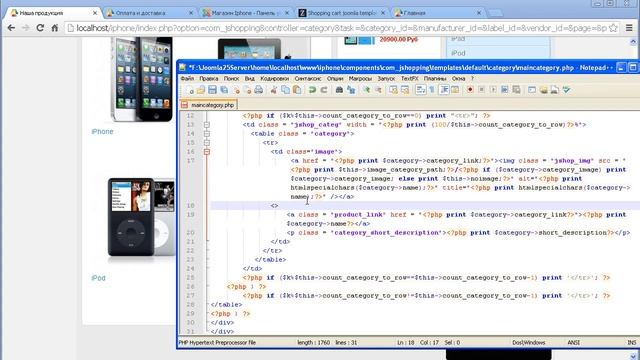Save the recorded macro icon

point(516,90)
